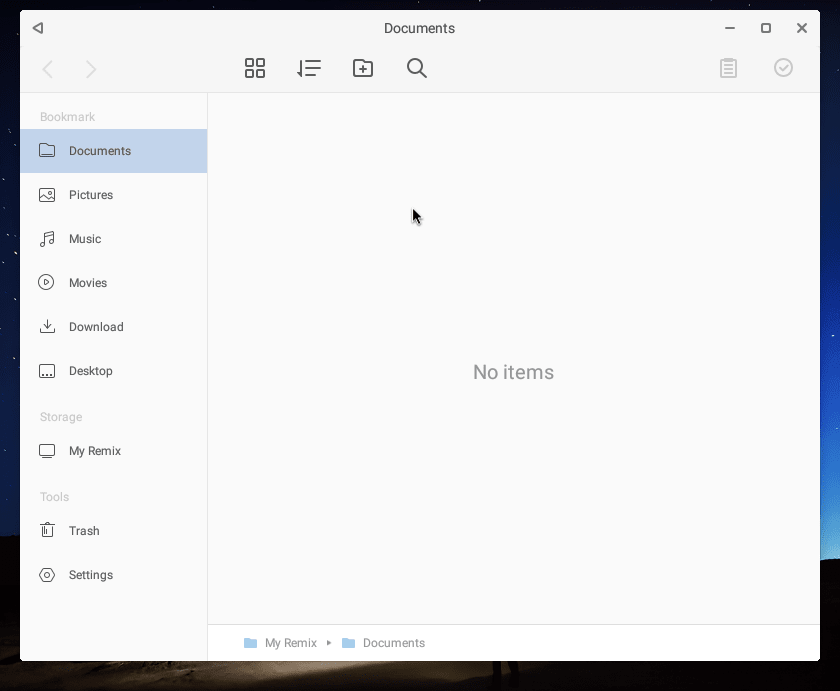Click the Desktop icon in sidebar
This screenshot has height=691, width=840.
47,371
